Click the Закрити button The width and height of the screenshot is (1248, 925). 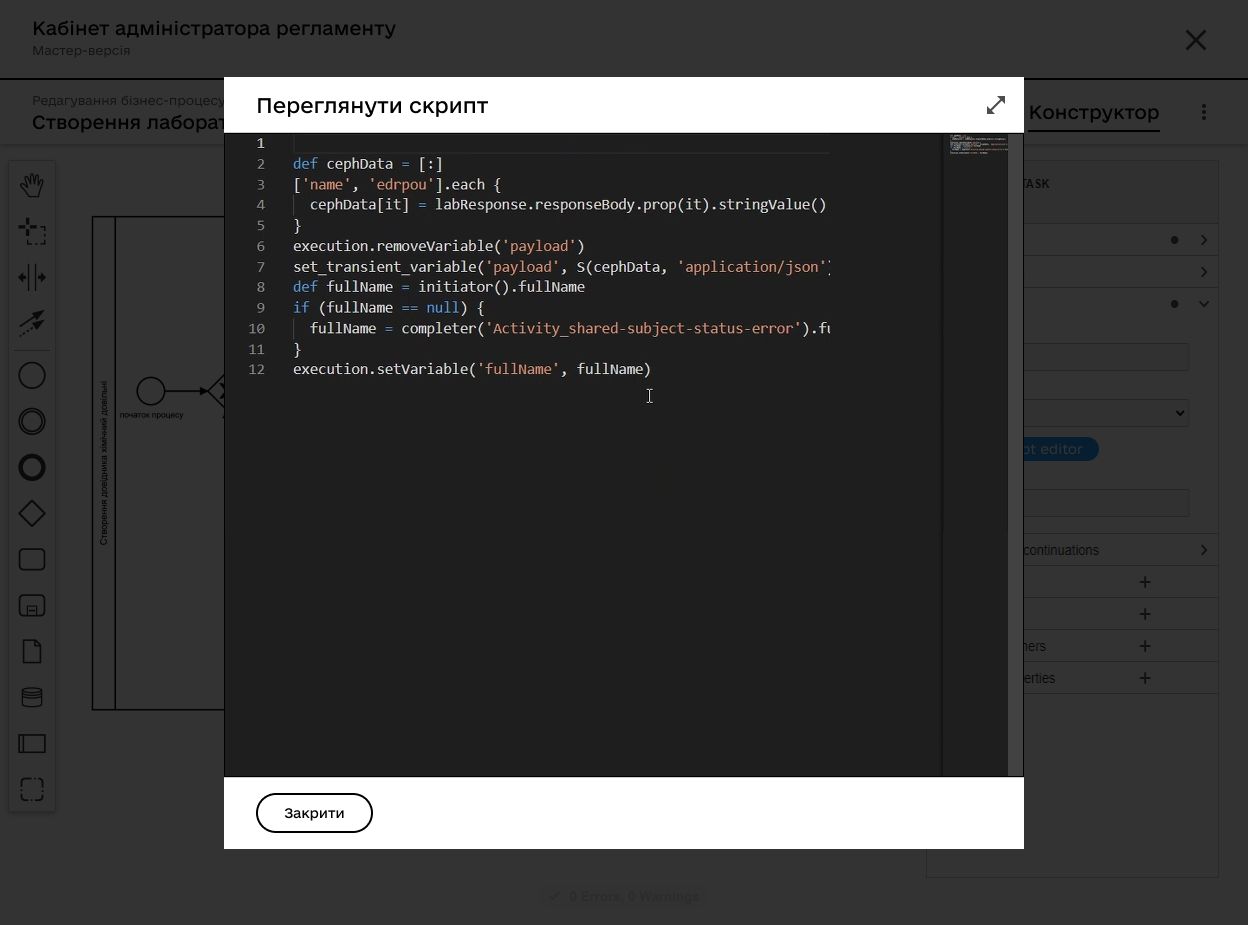click(314, 813)
